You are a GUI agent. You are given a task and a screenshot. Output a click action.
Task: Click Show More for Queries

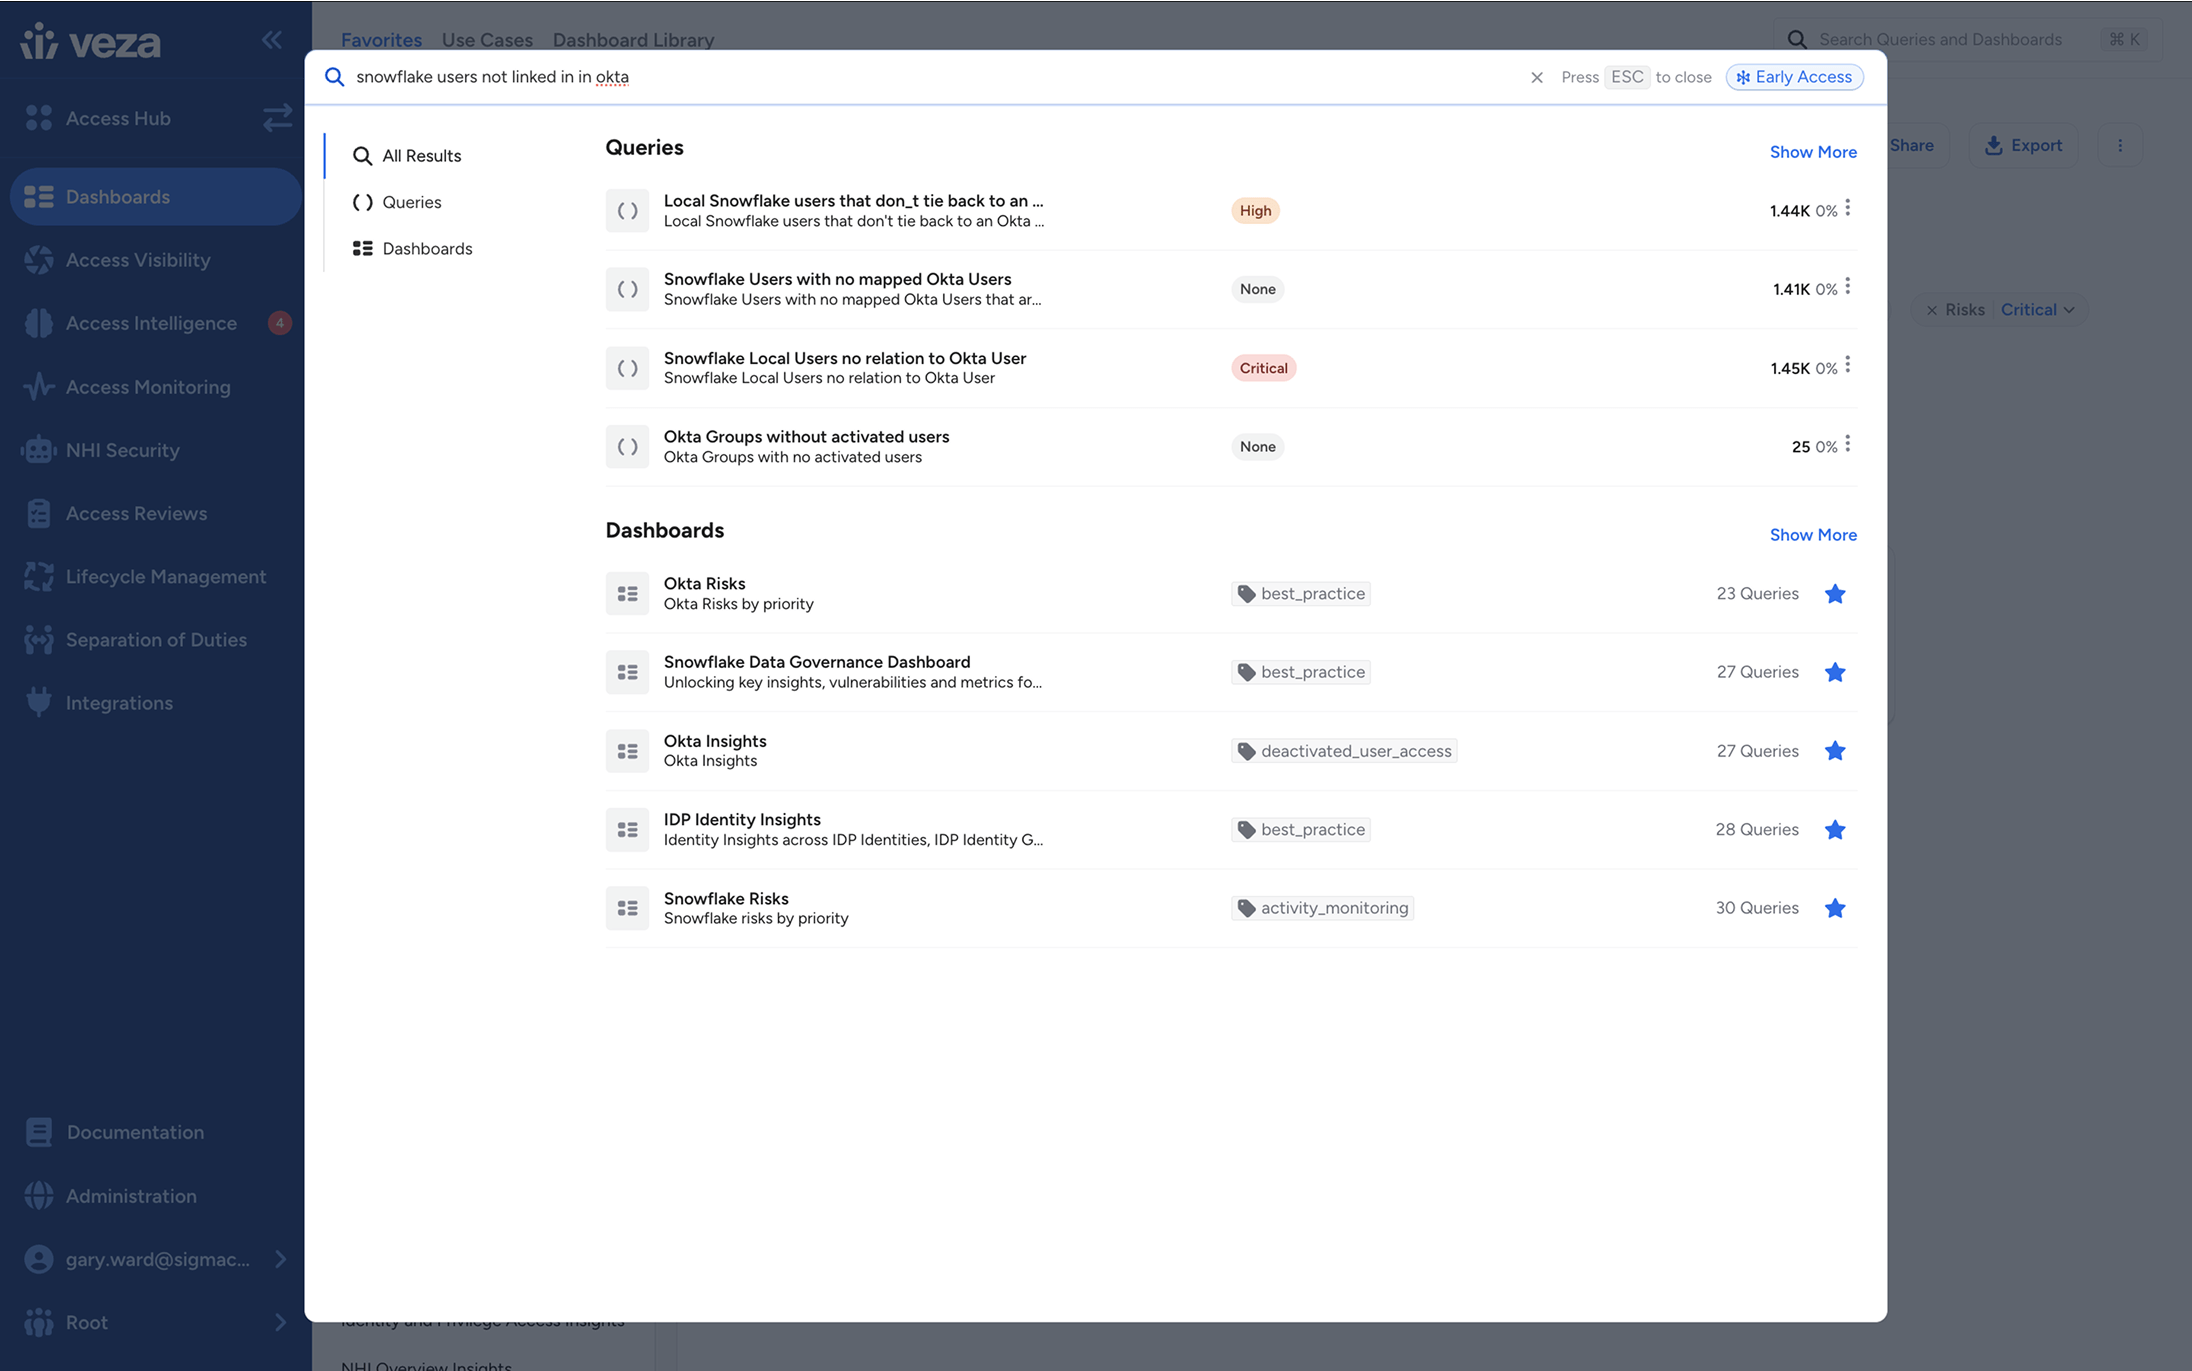(1813, 152)
